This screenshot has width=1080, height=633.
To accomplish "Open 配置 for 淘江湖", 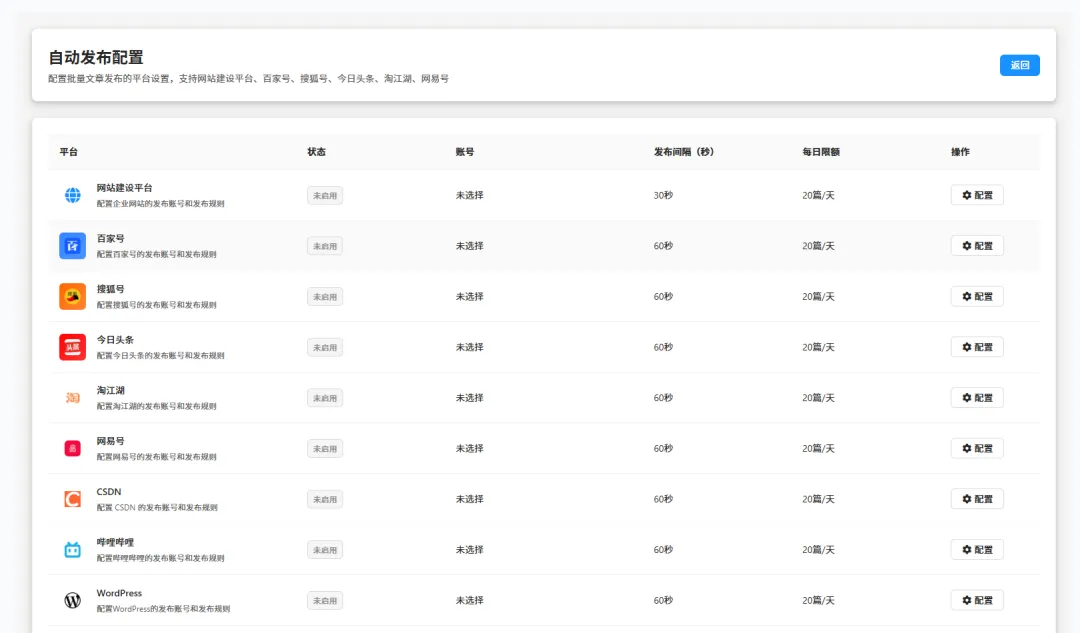I will (977, 398).
